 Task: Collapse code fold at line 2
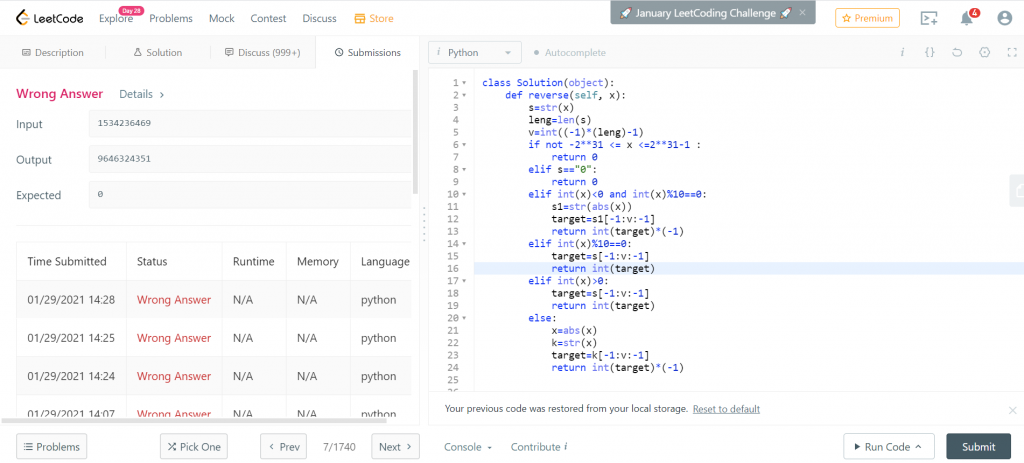464,95
